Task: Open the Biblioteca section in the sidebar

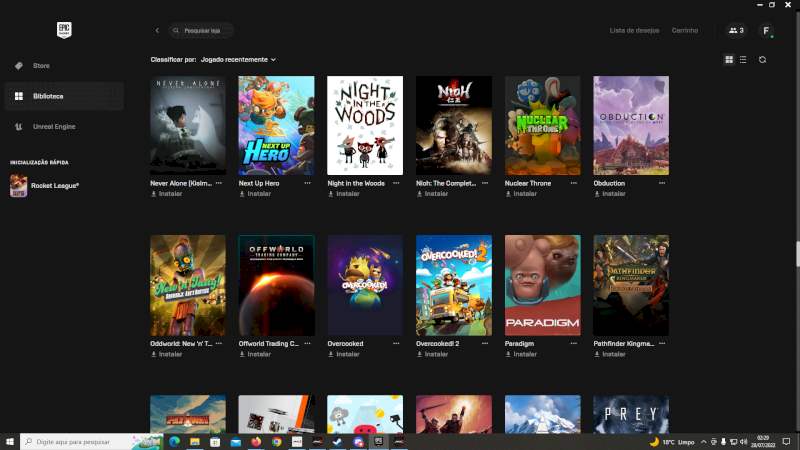Action: click(64, 96)
